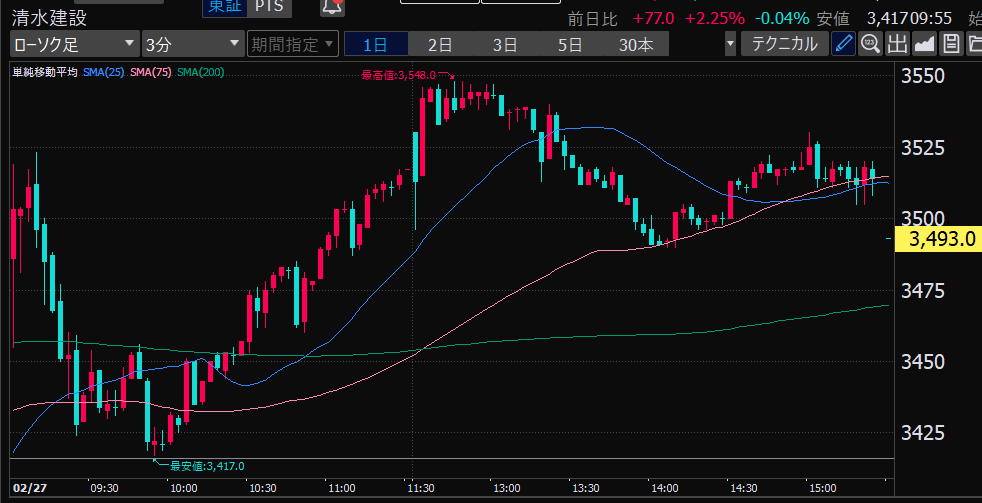This screenshot has width=982, height=503.
Task: Expand the arrow dropdown beside テクニカル
Action: [731, 44]
